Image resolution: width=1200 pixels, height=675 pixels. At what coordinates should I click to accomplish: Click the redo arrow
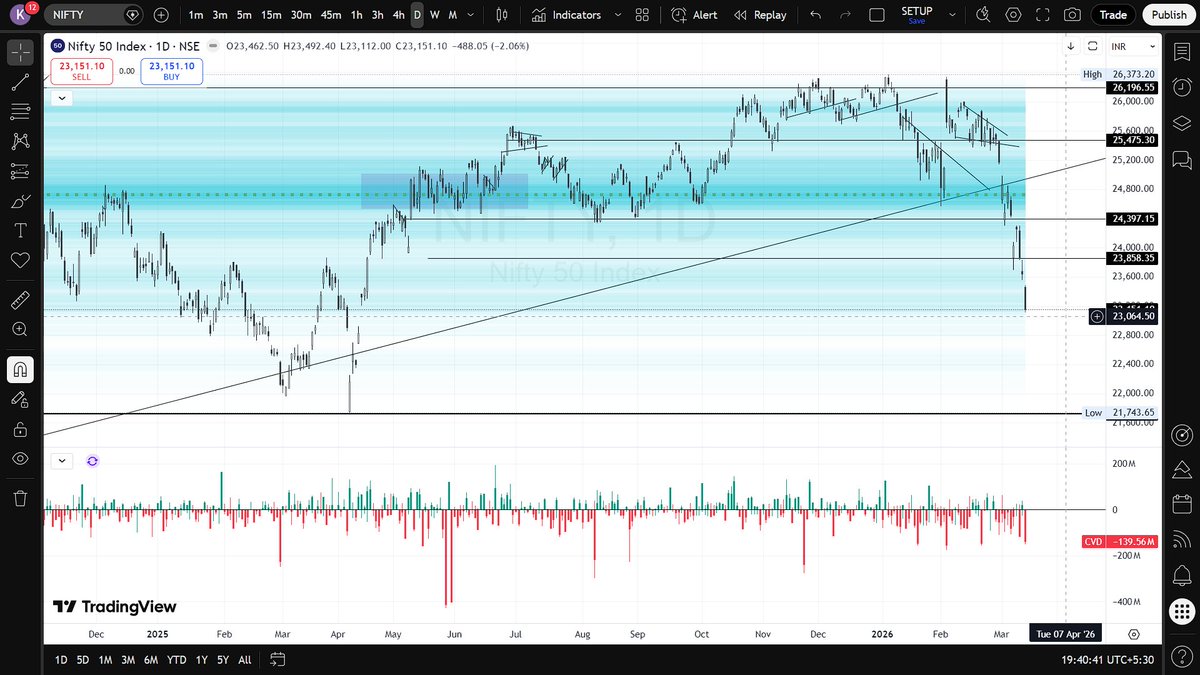point(845,15)
